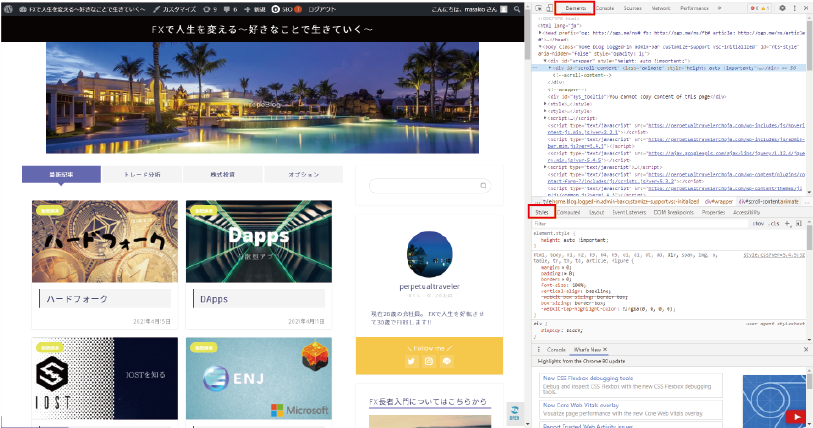This screenshot has height=428, width=813.
Task: Click the ログアウト logout link
Action: pyautogui.click(x=322, y=9)
